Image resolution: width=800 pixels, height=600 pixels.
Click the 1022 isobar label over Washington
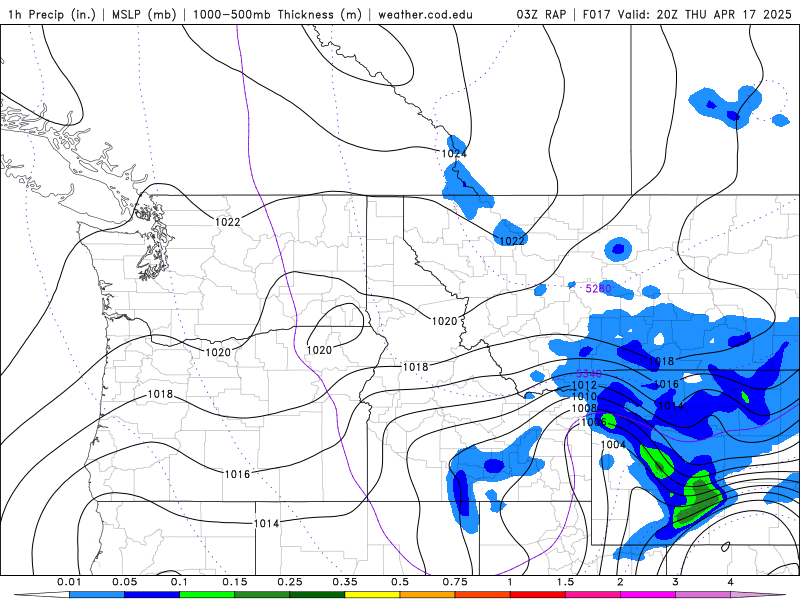[x=227, y=222]
